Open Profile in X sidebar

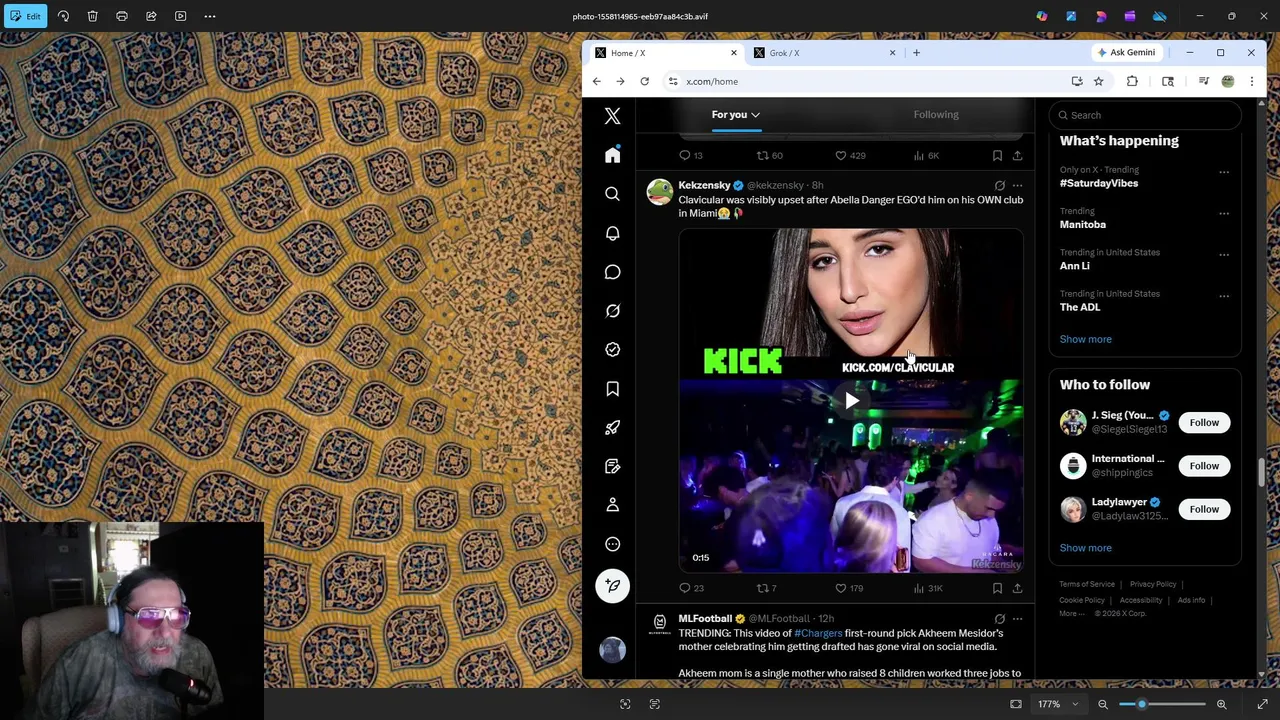coord(613,505)
